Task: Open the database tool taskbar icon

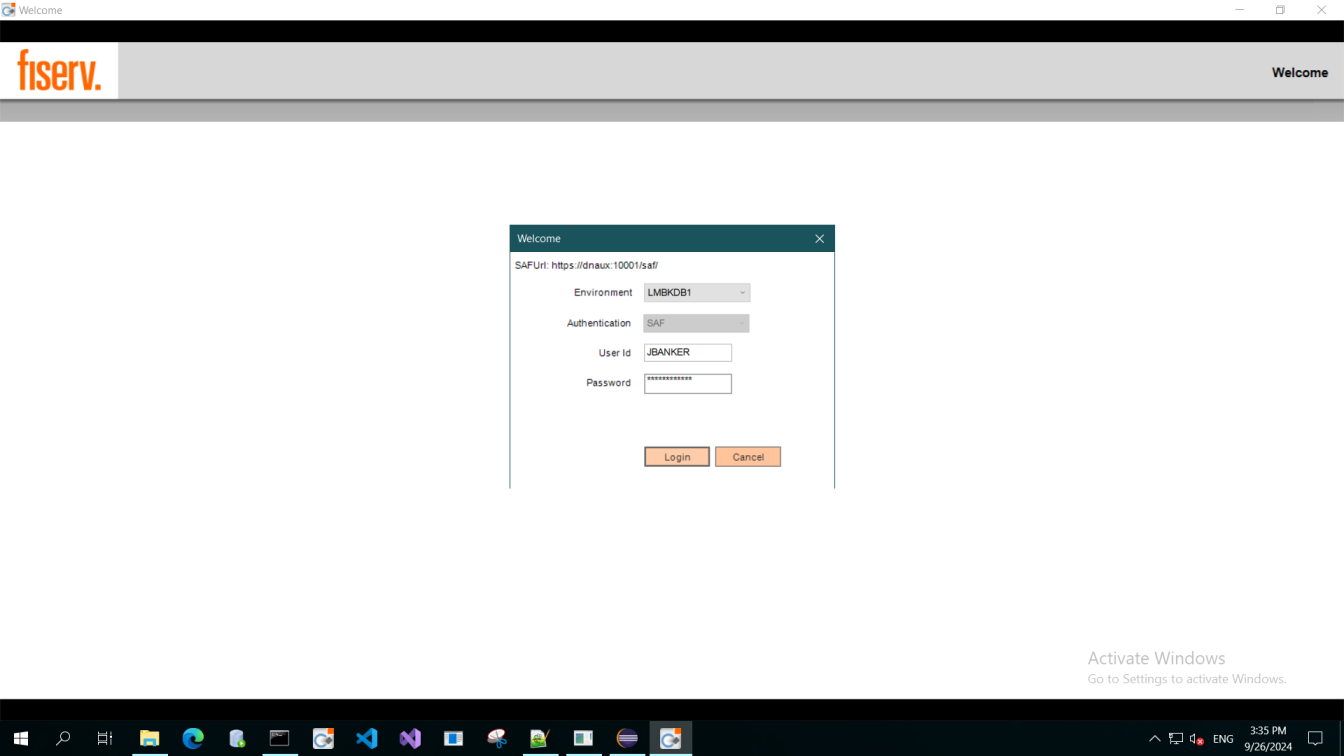Action: pyautogui.click(x=237, y=739)
